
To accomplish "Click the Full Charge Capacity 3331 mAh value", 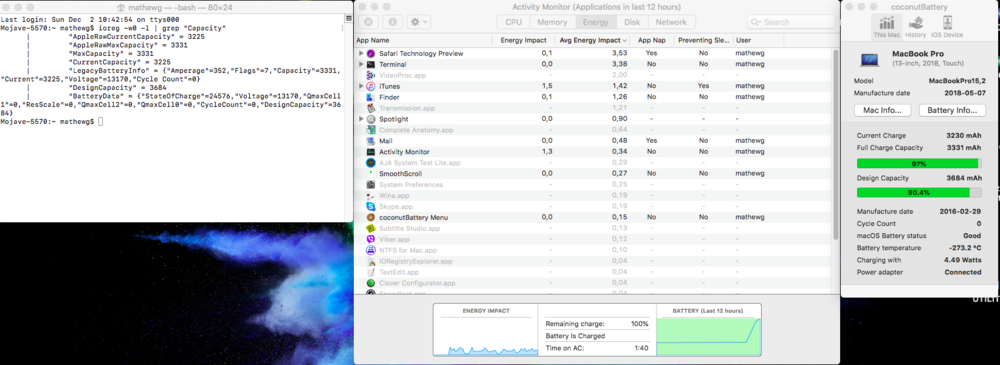I will (x=964, y=148).
